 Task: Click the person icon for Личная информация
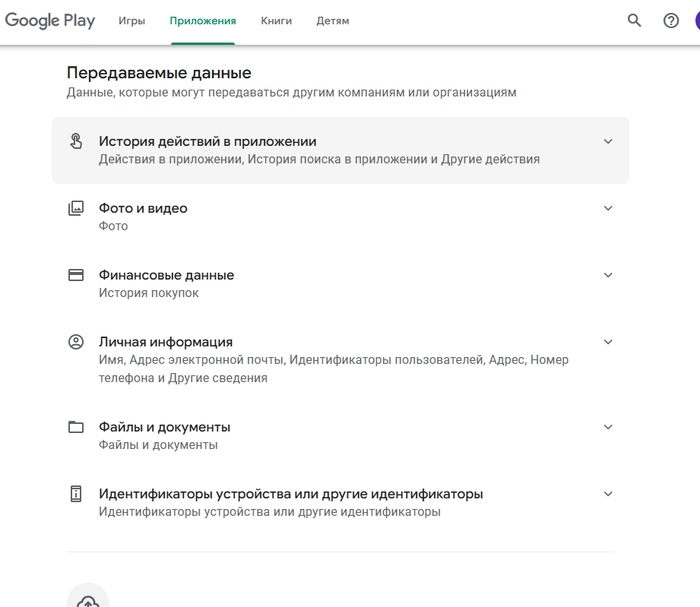(x=76, y=342)
